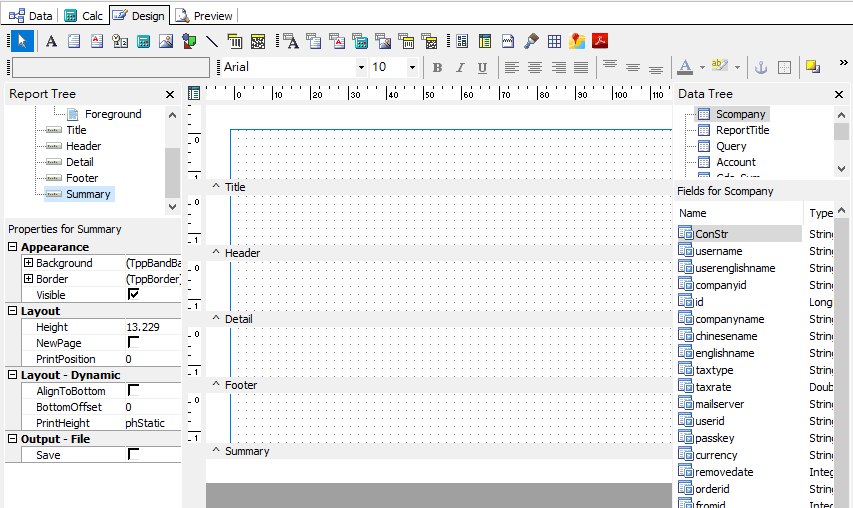Image resolution: width=853 pixels, height=508 pixels.
Task: Click the font color A swatch
Action: 685,67
